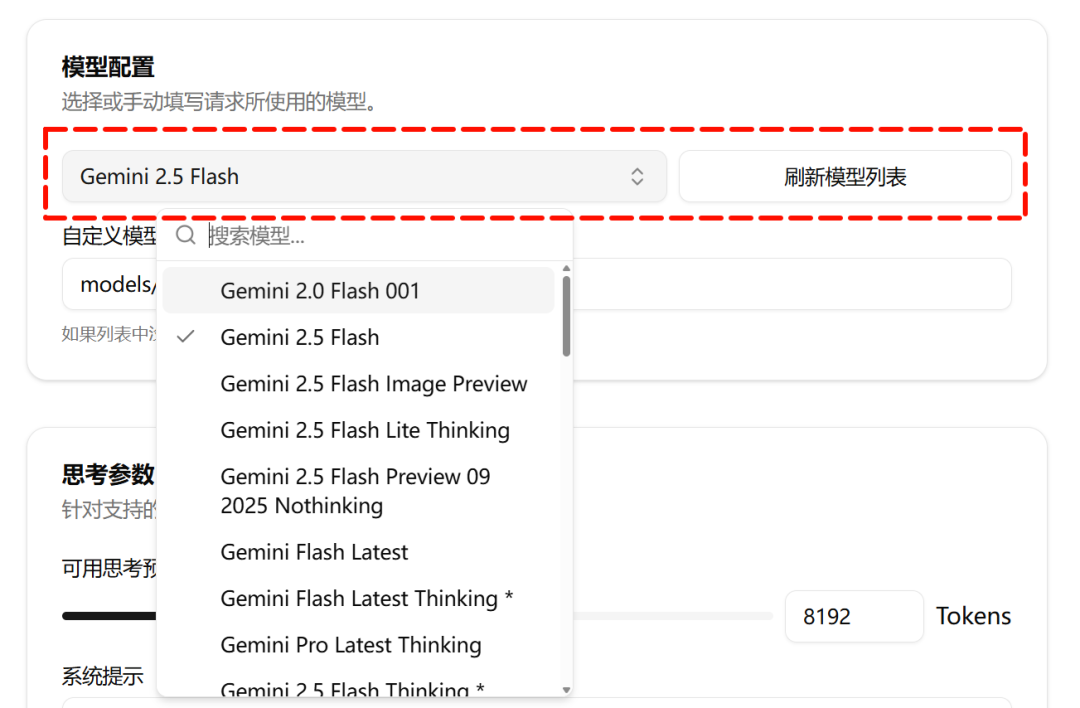Screen dimensions: 1080x708
Task: Select Gemini 2.5 Flash Thinking * at bottom
Action: tap(352, 688)
